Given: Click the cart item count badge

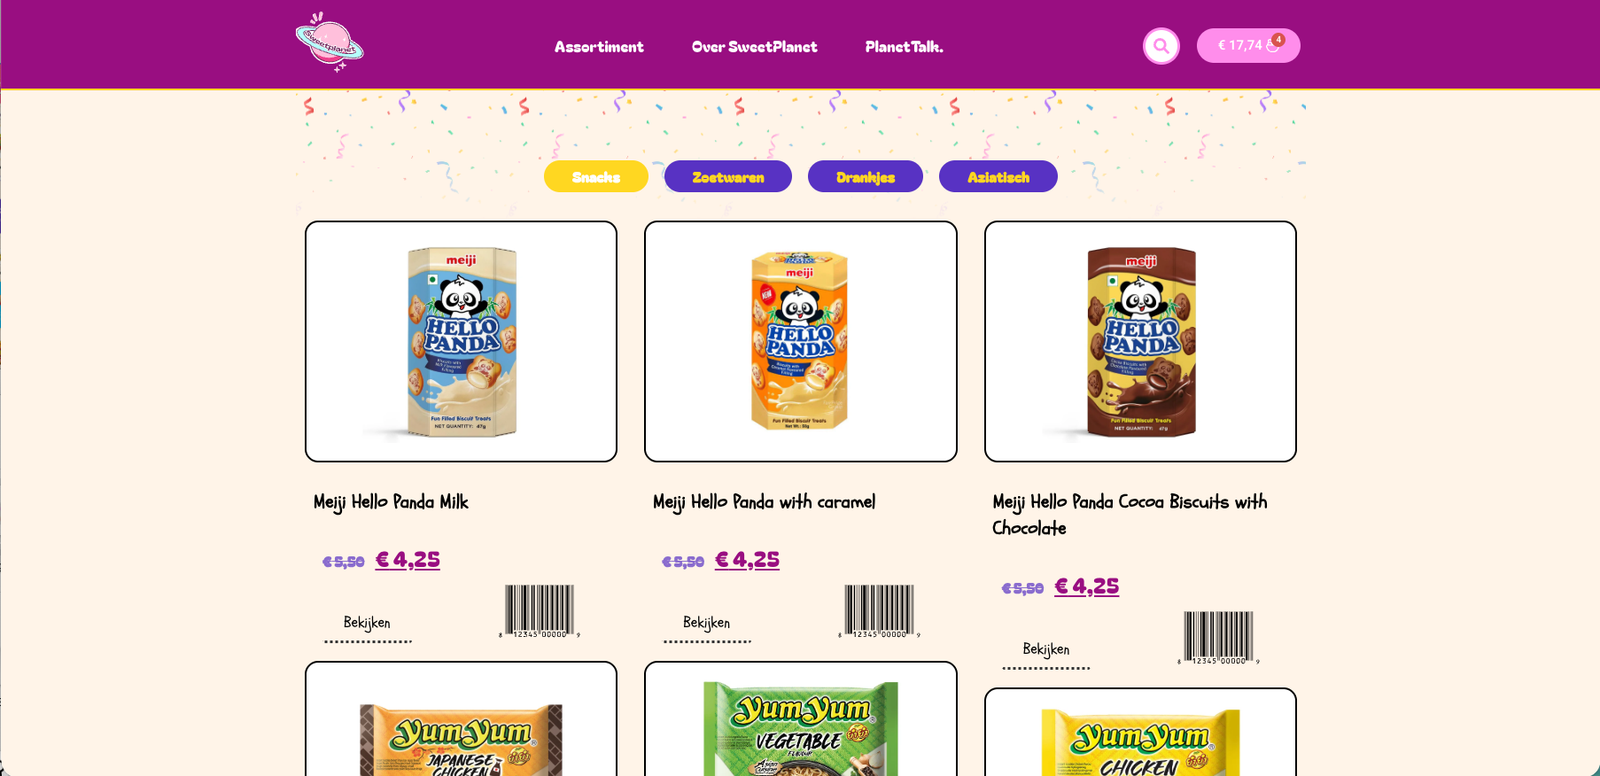Looking at the screenshot, I should point(1278,40).
